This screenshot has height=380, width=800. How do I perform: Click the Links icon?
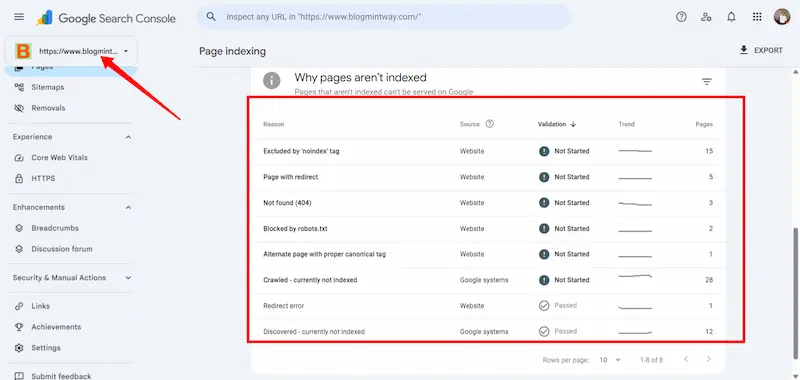(19, 306)
